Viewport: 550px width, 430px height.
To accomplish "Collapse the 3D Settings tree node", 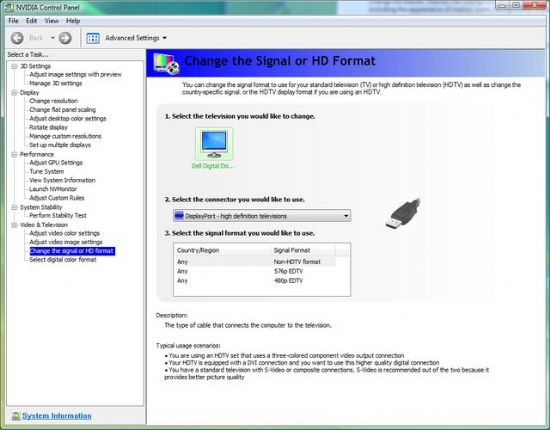I will click(14, 66).
